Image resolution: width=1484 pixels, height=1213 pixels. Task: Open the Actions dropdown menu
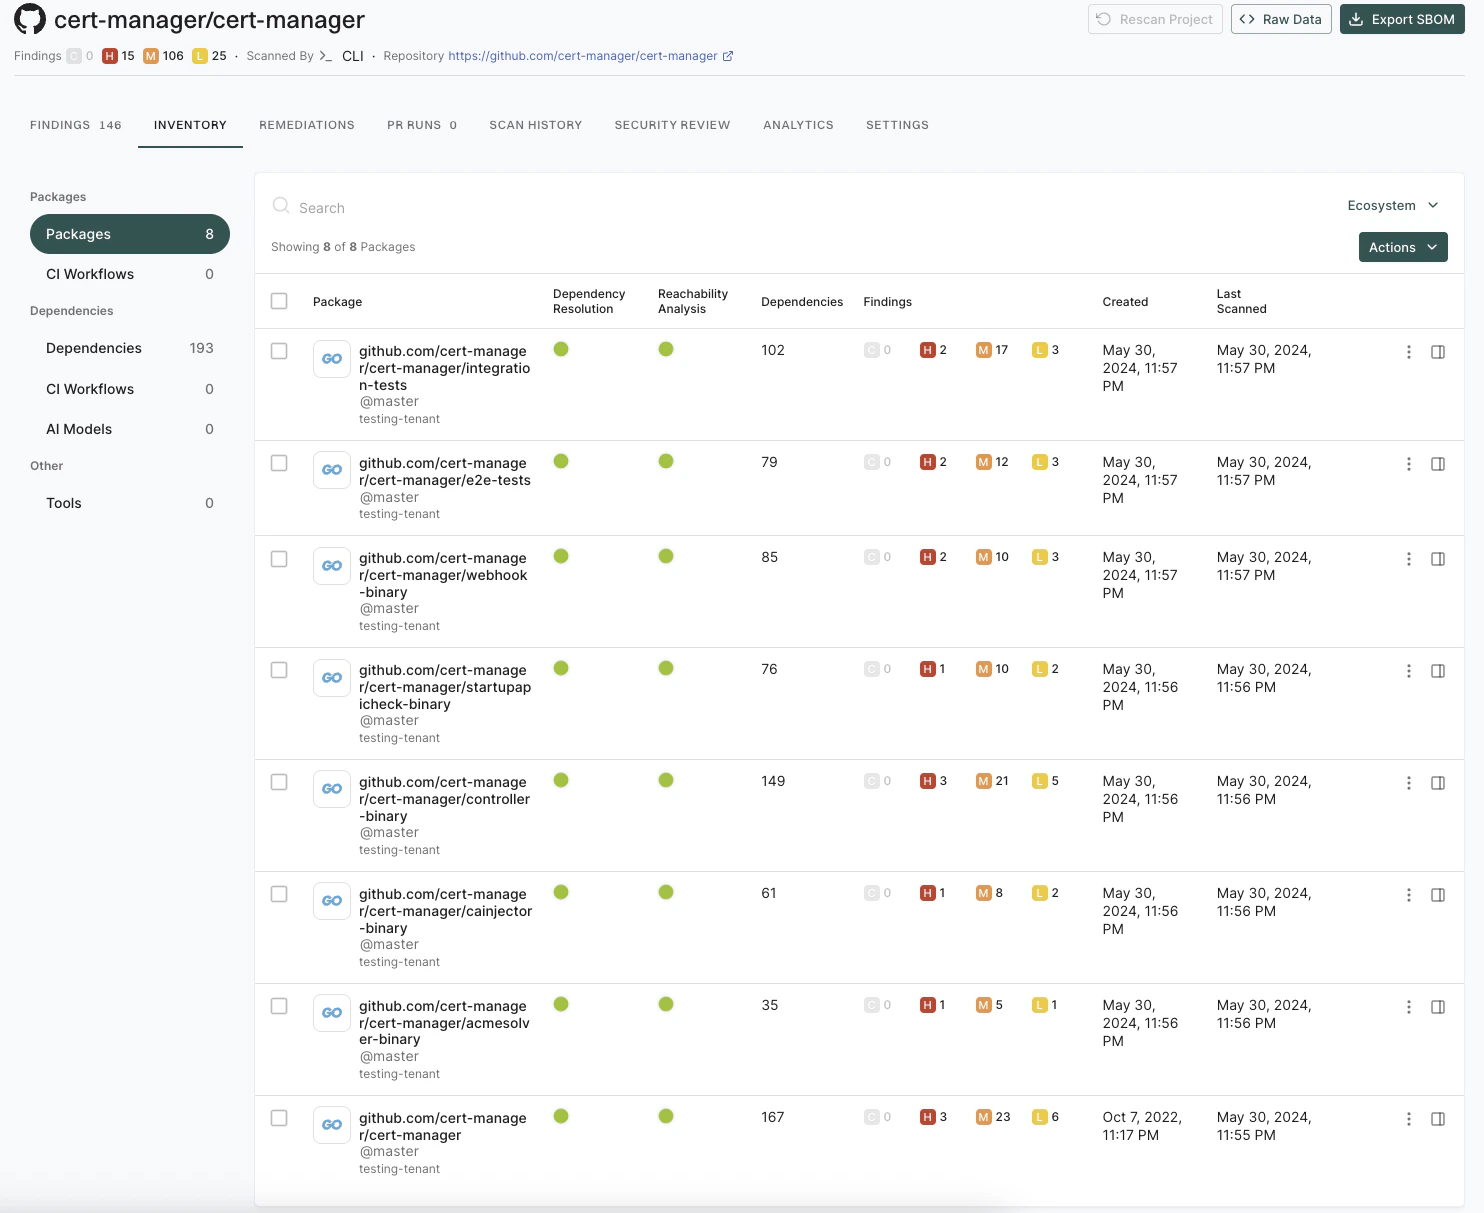coord(1402,247)
